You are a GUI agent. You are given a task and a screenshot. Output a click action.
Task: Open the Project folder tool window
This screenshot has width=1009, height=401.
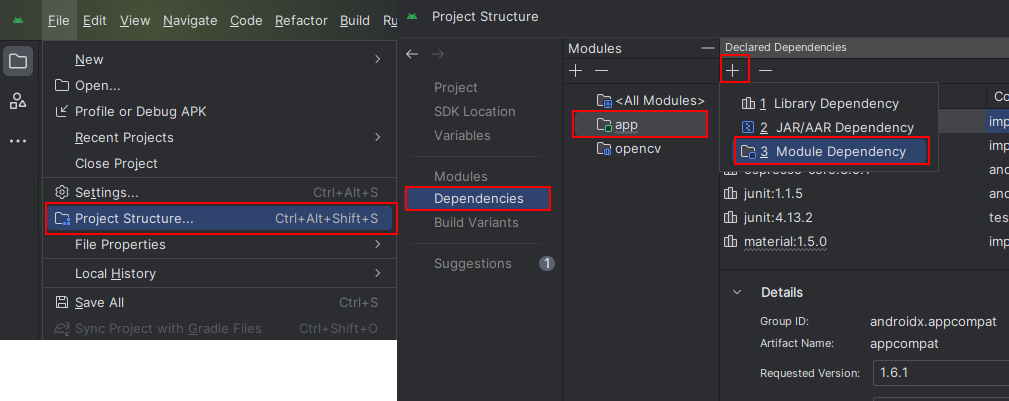[x=18, y=61]
